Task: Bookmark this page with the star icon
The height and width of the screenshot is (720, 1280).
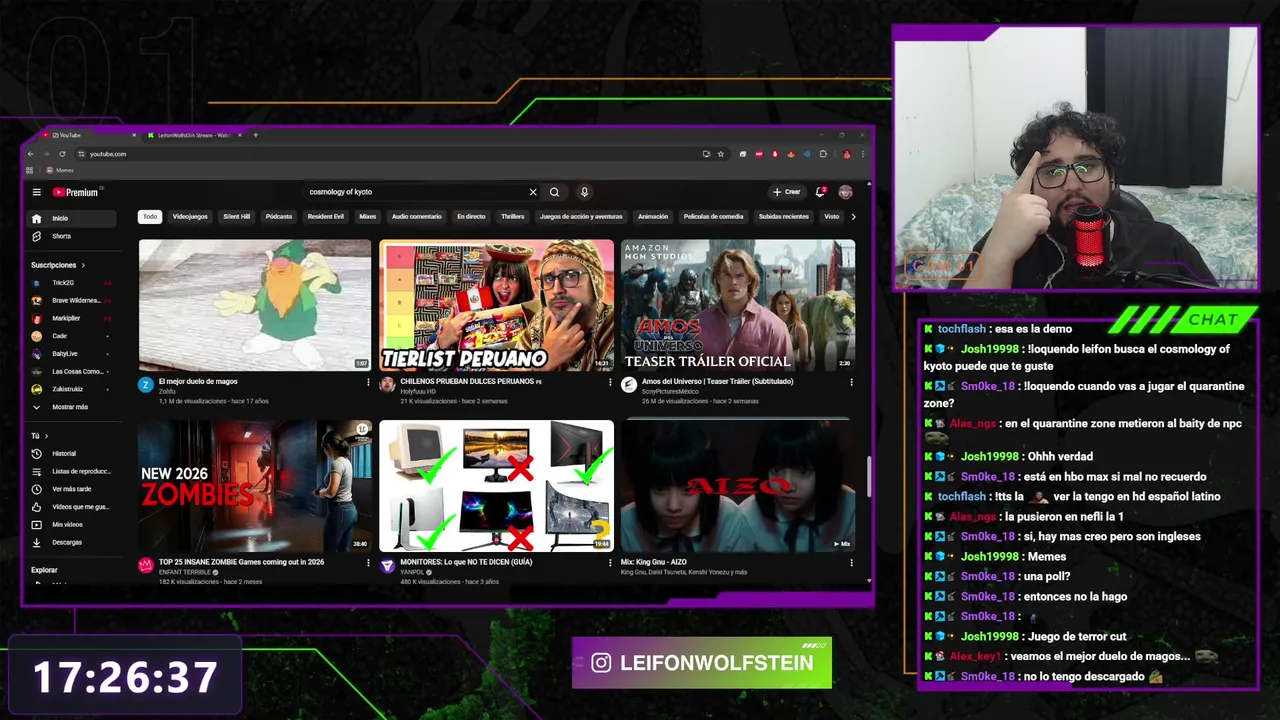Action: point(721,154)
